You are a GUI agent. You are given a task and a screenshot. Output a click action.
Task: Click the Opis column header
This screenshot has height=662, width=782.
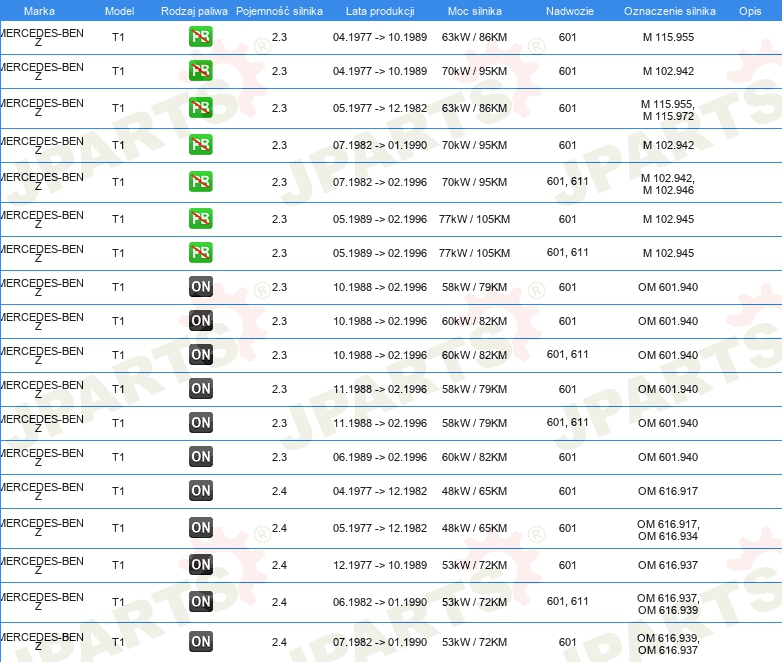tap(750, 11)
